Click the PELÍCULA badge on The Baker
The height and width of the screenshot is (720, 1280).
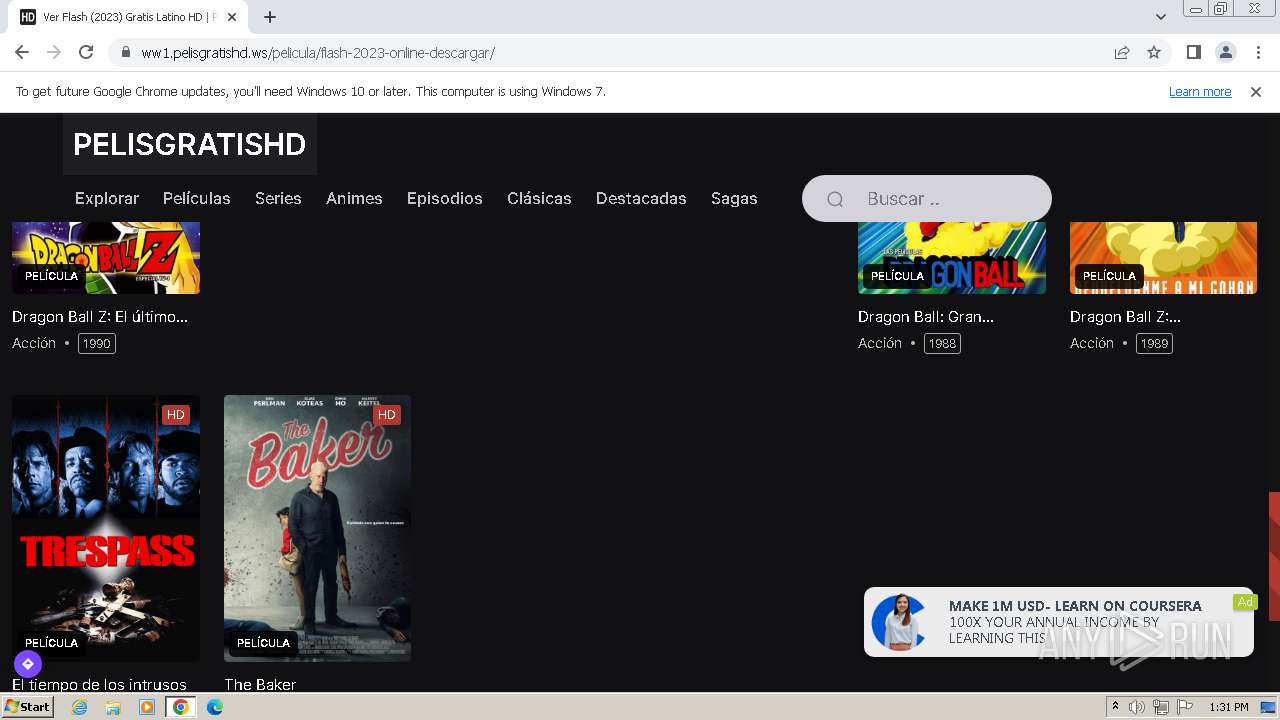click(263, 643)
